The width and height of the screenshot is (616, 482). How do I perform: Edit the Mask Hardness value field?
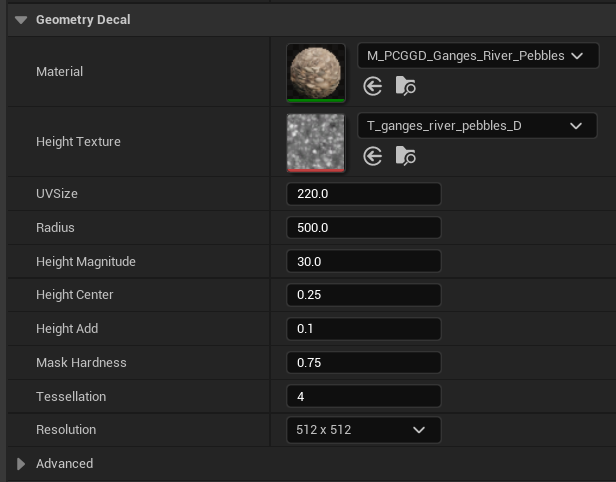click(x=363, y=363)
